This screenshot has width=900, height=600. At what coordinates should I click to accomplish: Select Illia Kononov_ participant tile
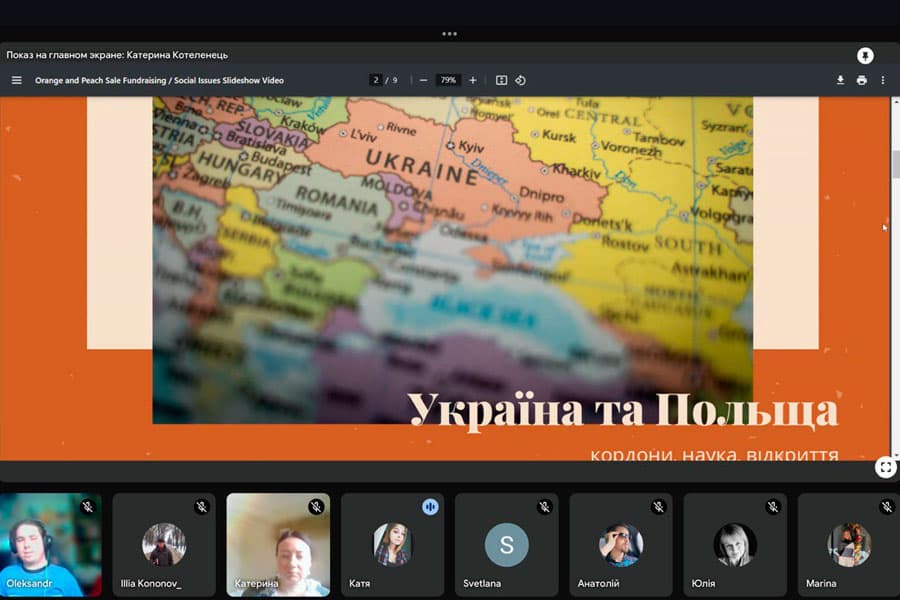(x=164, y=545)
